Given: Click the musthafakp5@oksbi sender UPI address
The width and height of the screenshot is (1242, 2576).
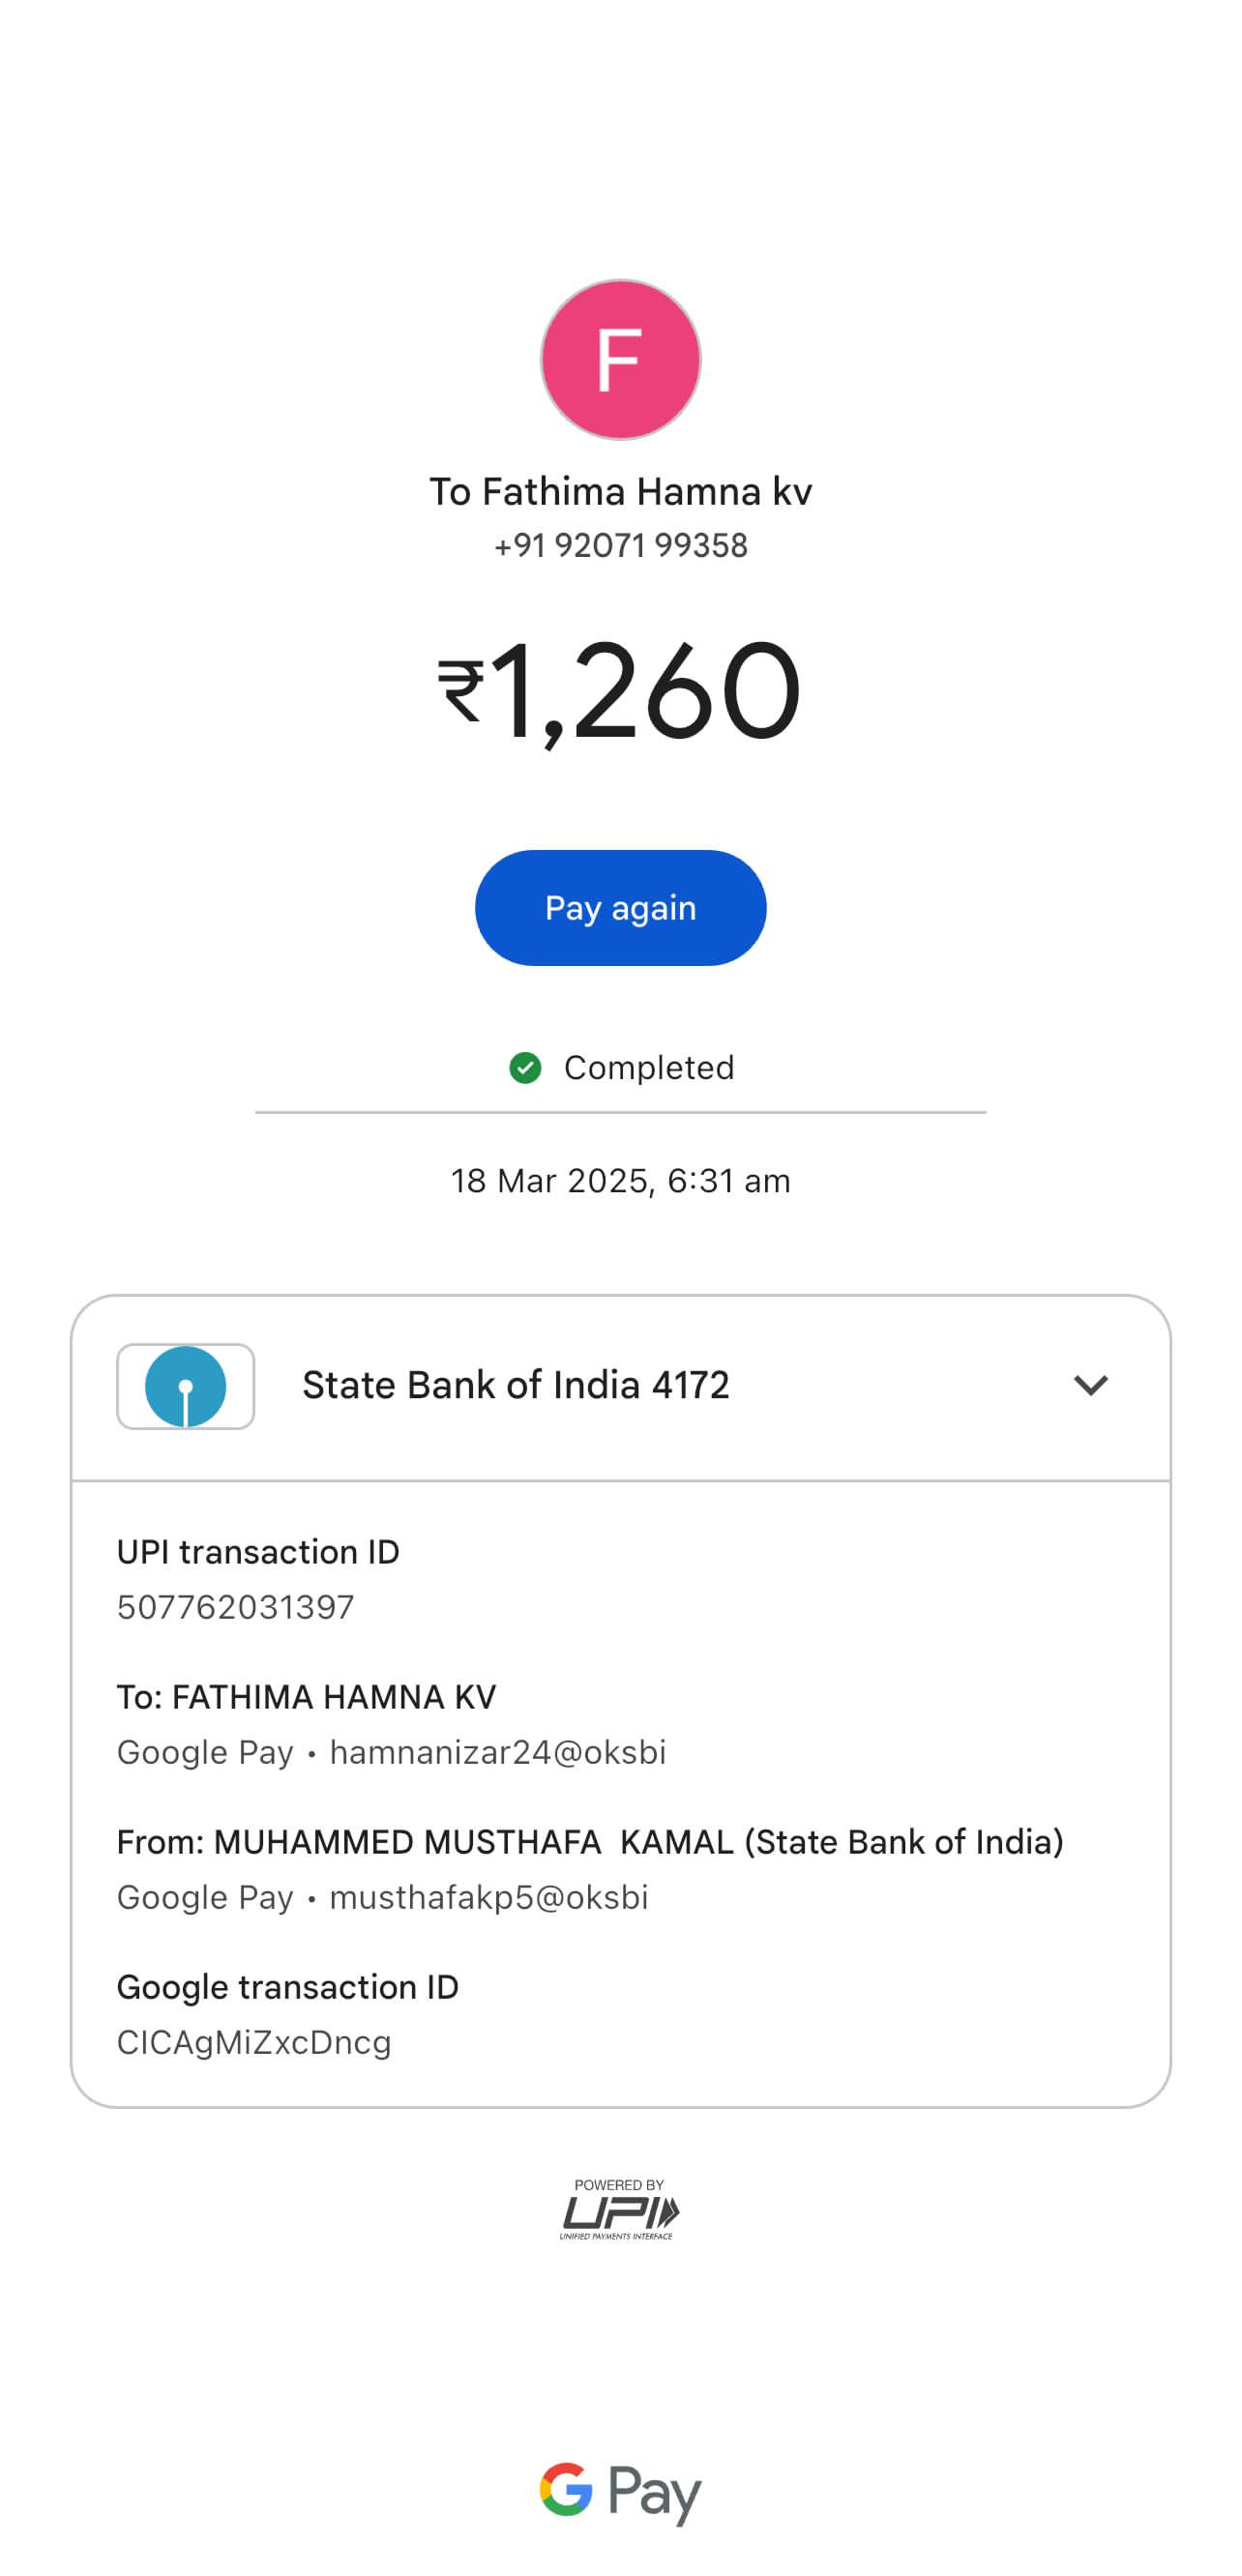Looking at the screenshot, I should tap(488, 1897).
